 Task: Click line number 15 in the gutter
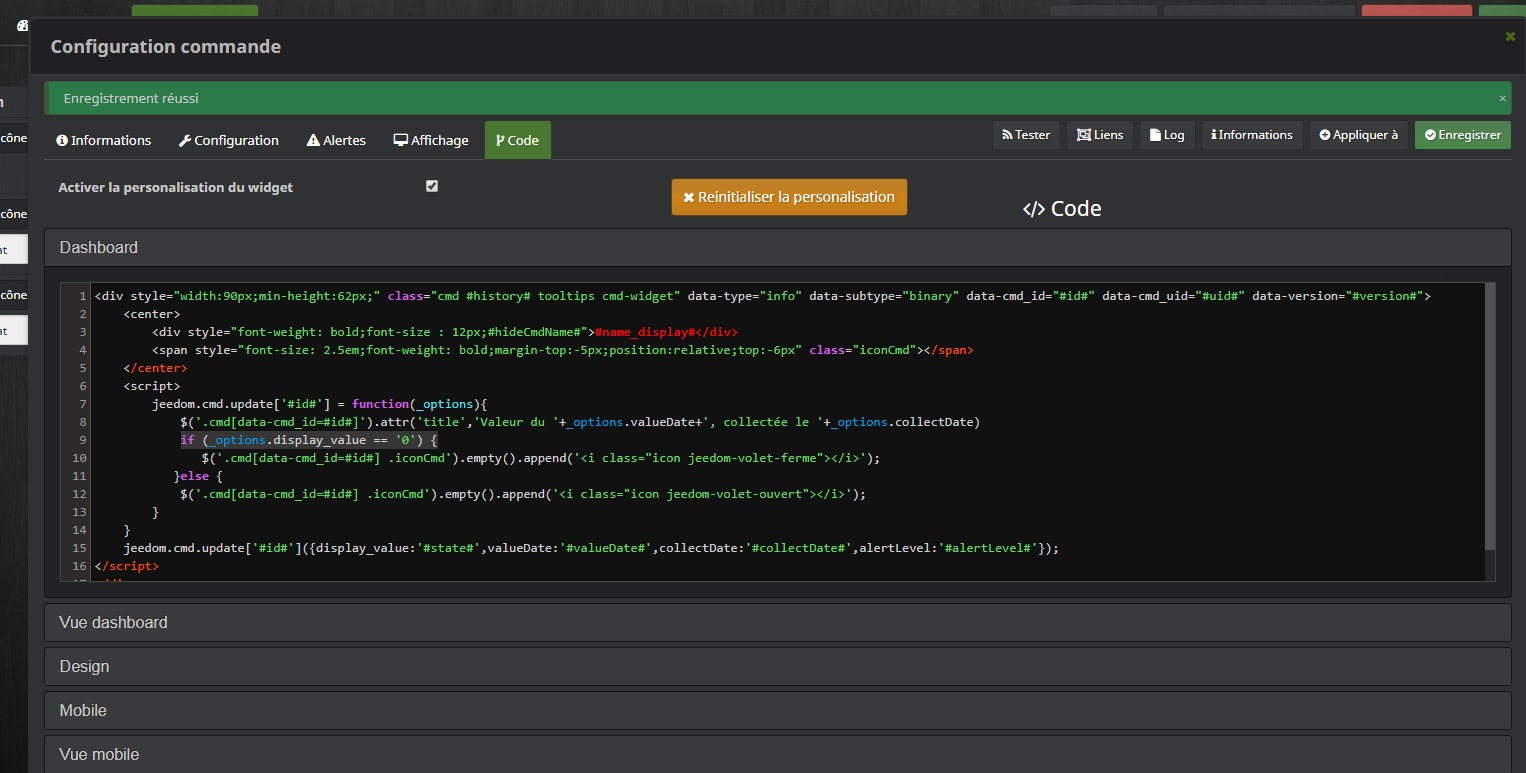80,548
